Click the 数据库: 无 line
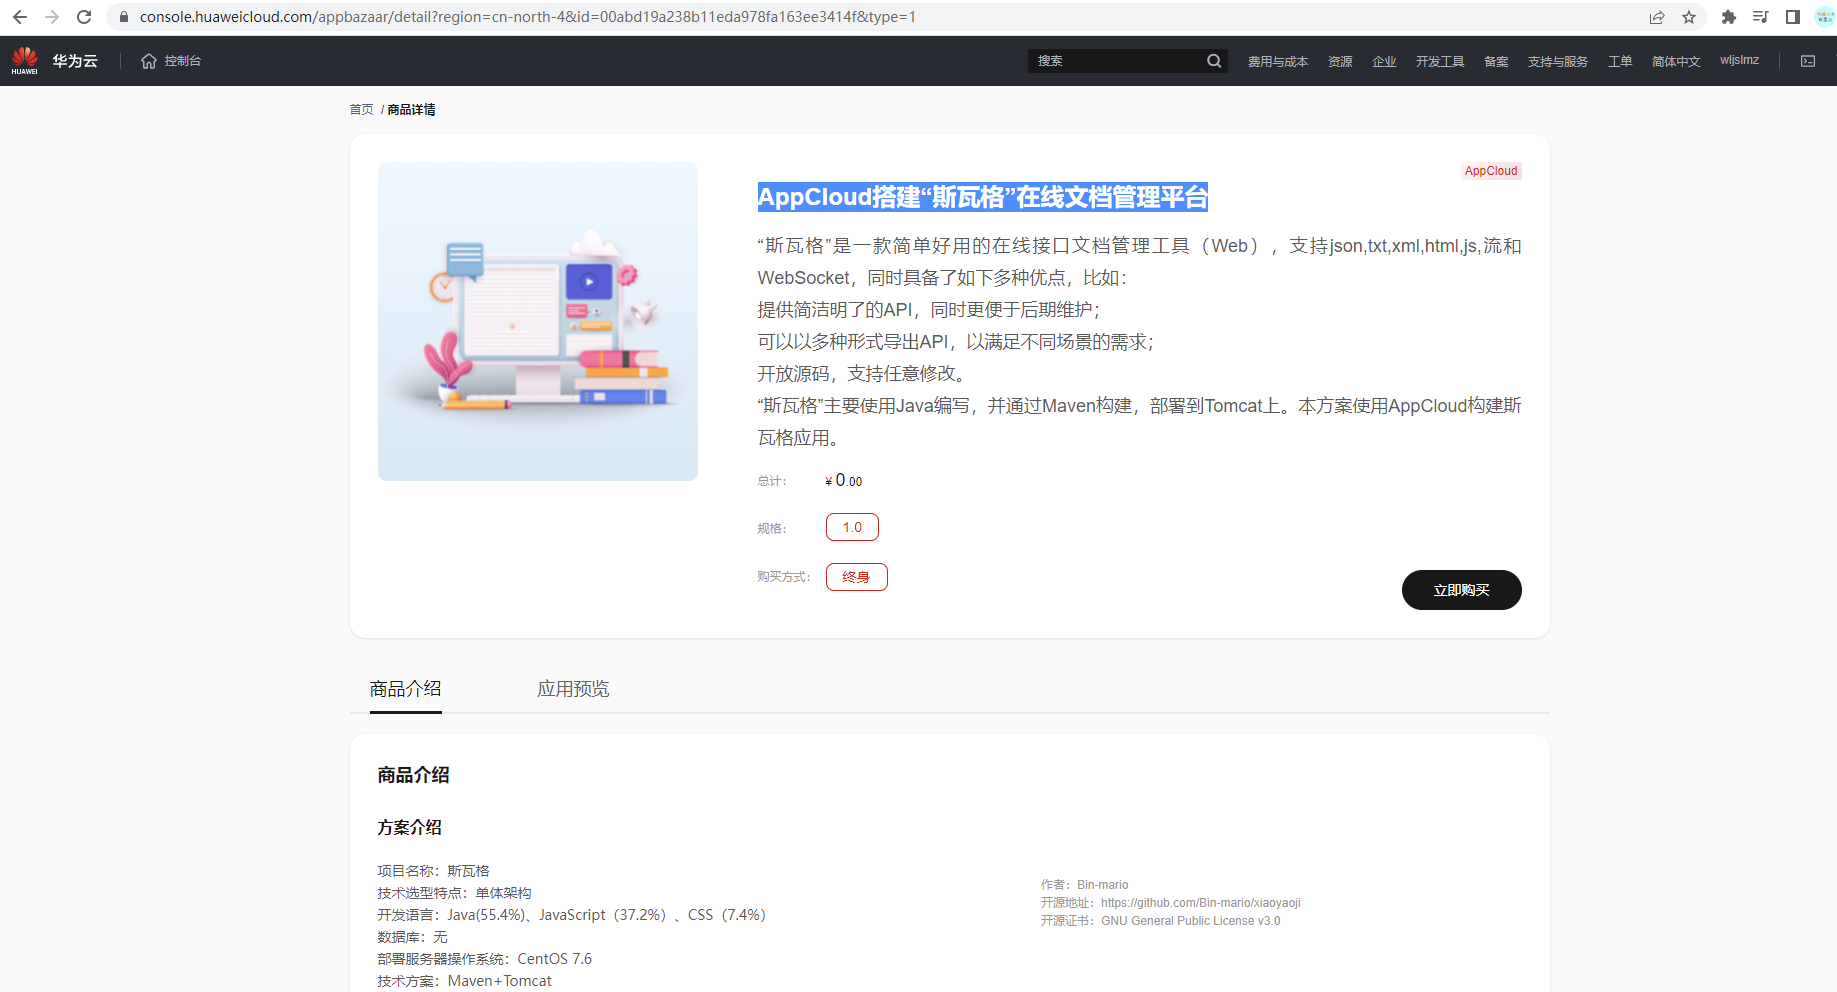The height and width of the screenshot is (992, 1837). (412, 937)
